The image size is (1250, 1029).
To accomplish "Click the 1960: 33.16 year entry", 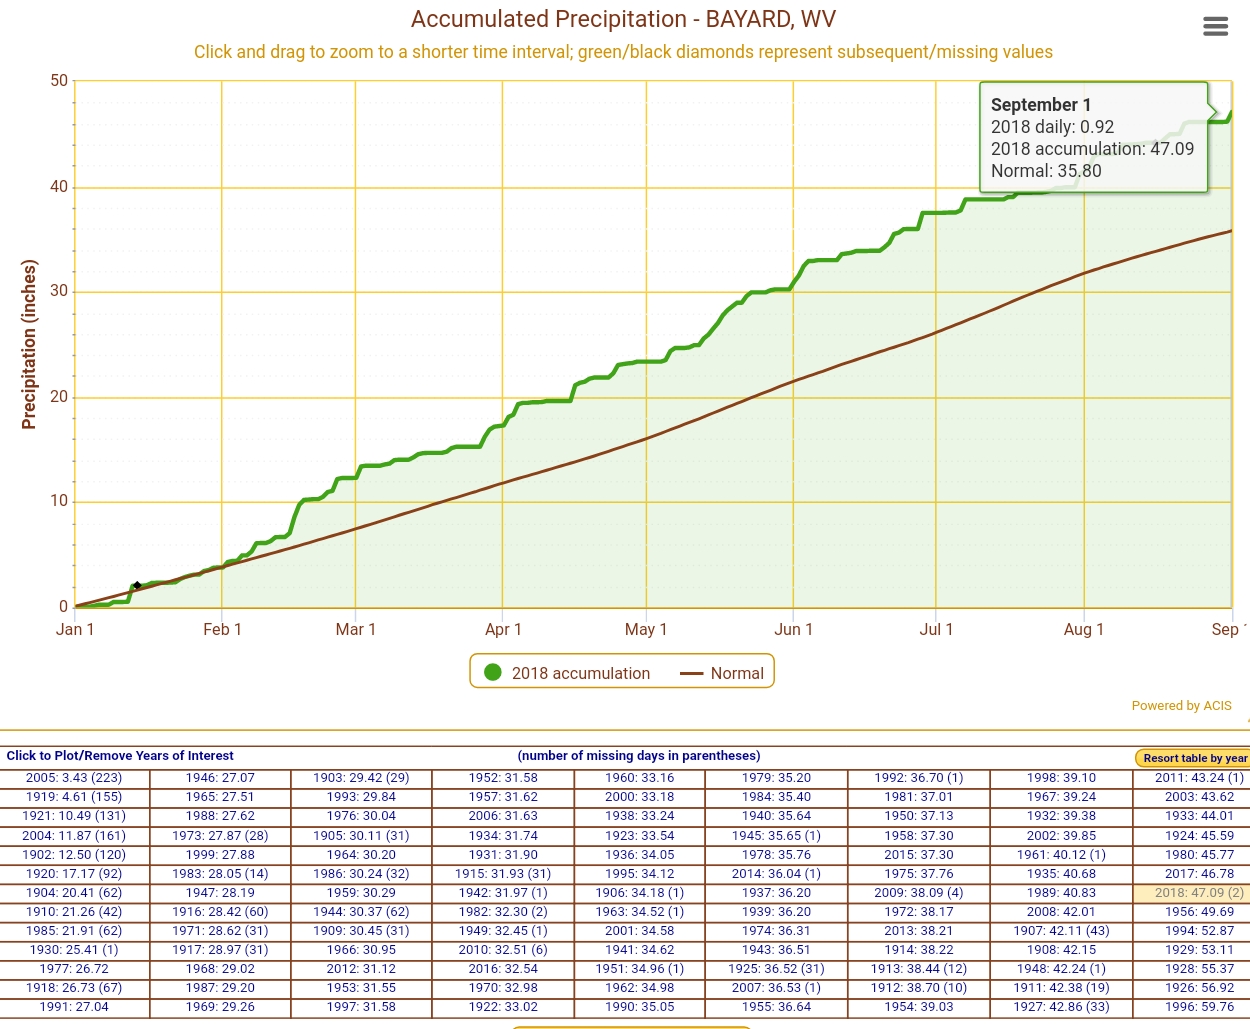I will pos(639,778).
